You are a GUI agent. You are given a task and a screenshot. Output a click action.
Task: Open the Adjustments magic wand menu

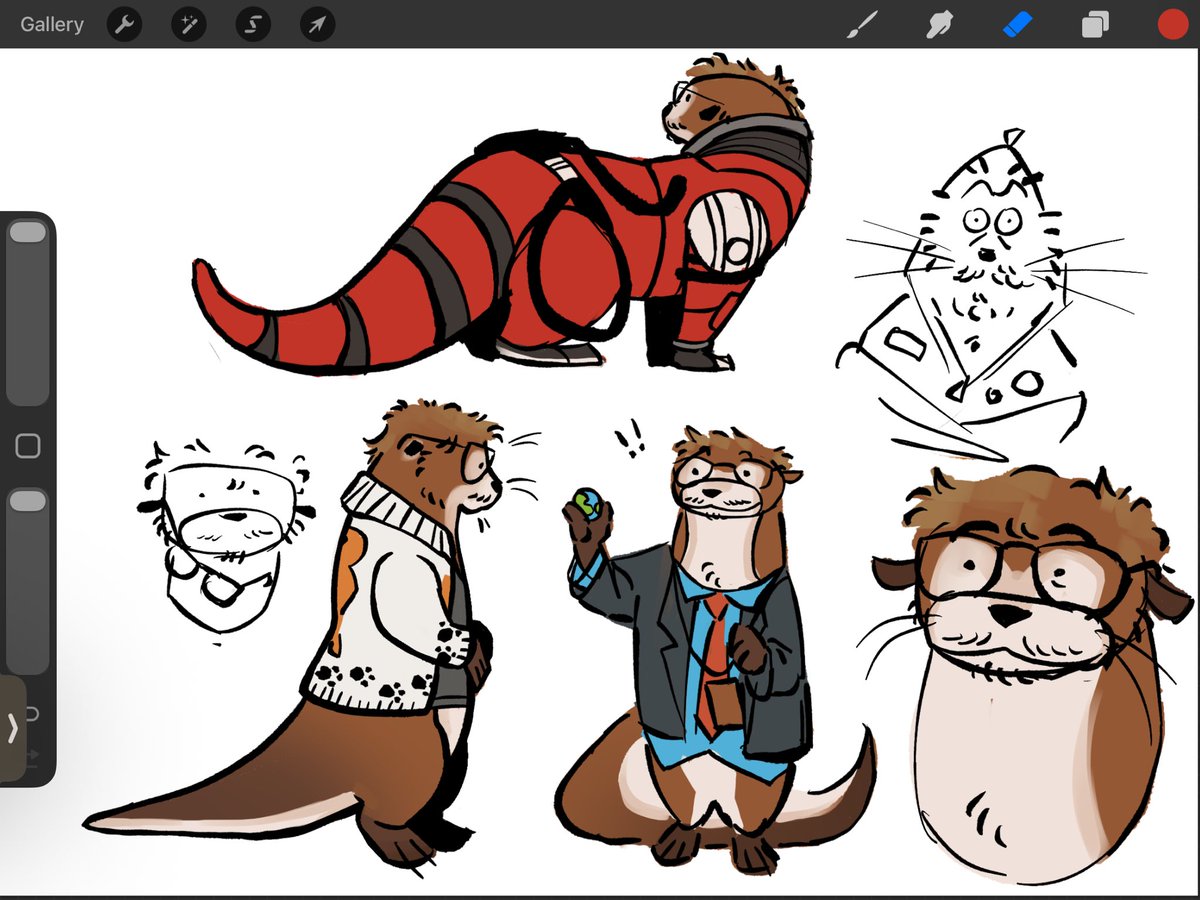click(188, 24)
